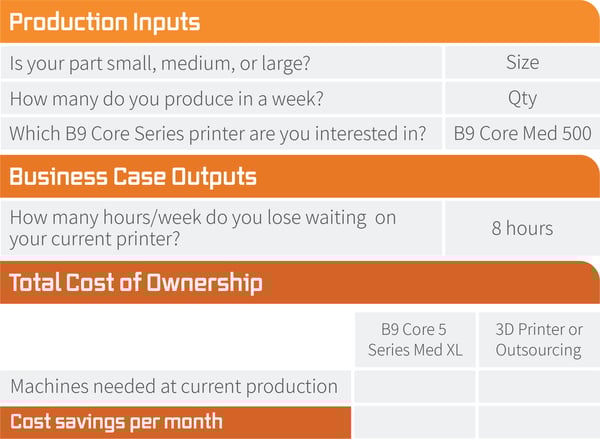600x439 pixels.
Task: Select the Size input cell
Action: pos(523,62)
